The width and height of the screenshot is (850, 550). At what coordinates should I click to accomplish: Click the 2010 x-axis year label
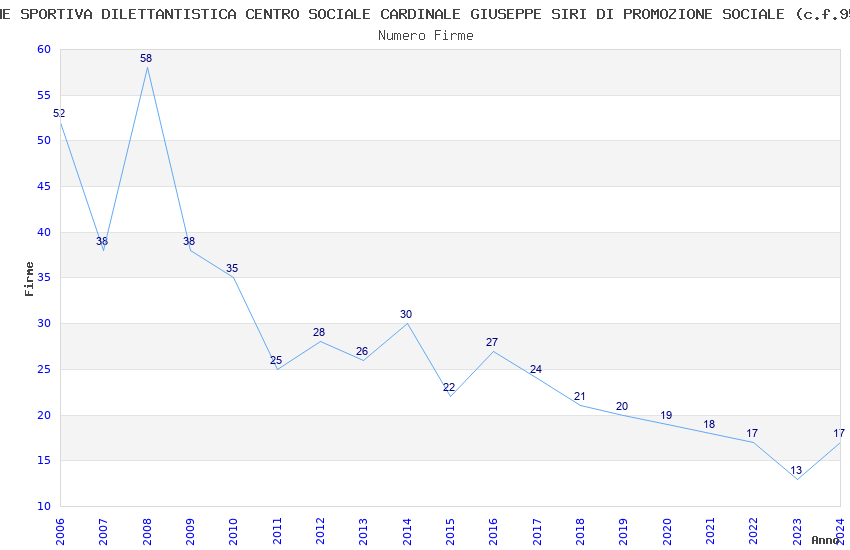(233, 531)
